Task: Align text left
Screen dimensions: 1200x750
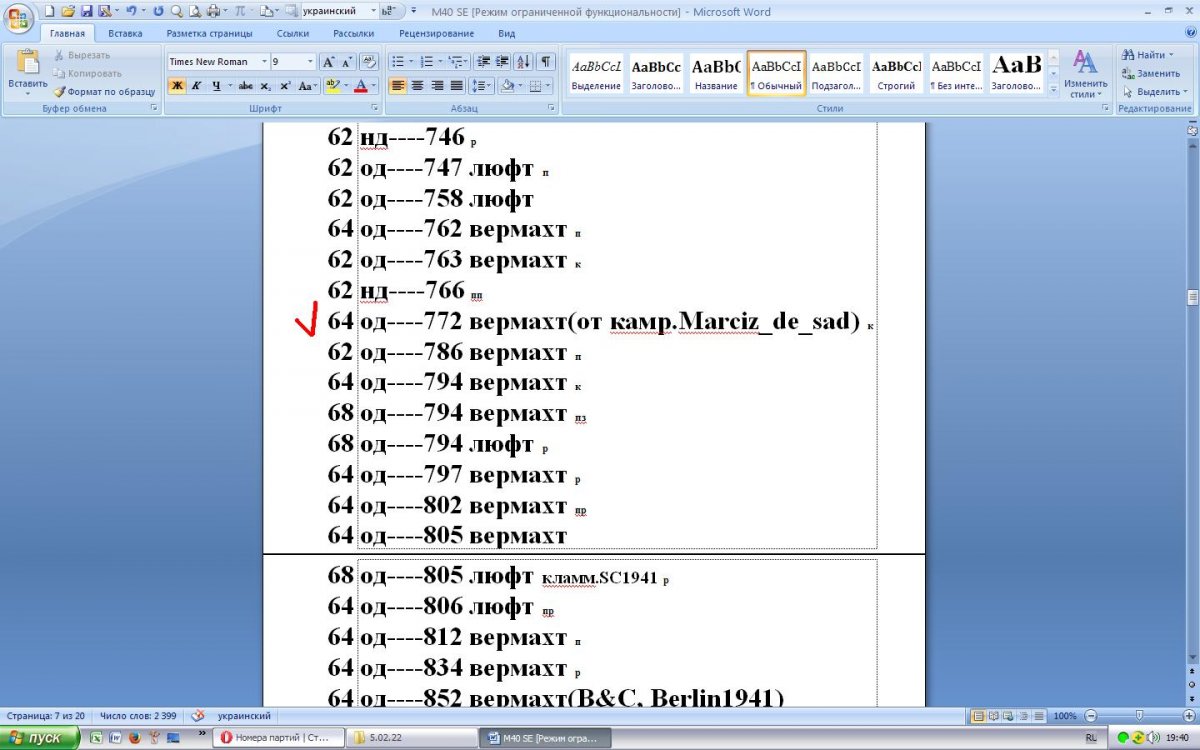Action: pos(397,86)
